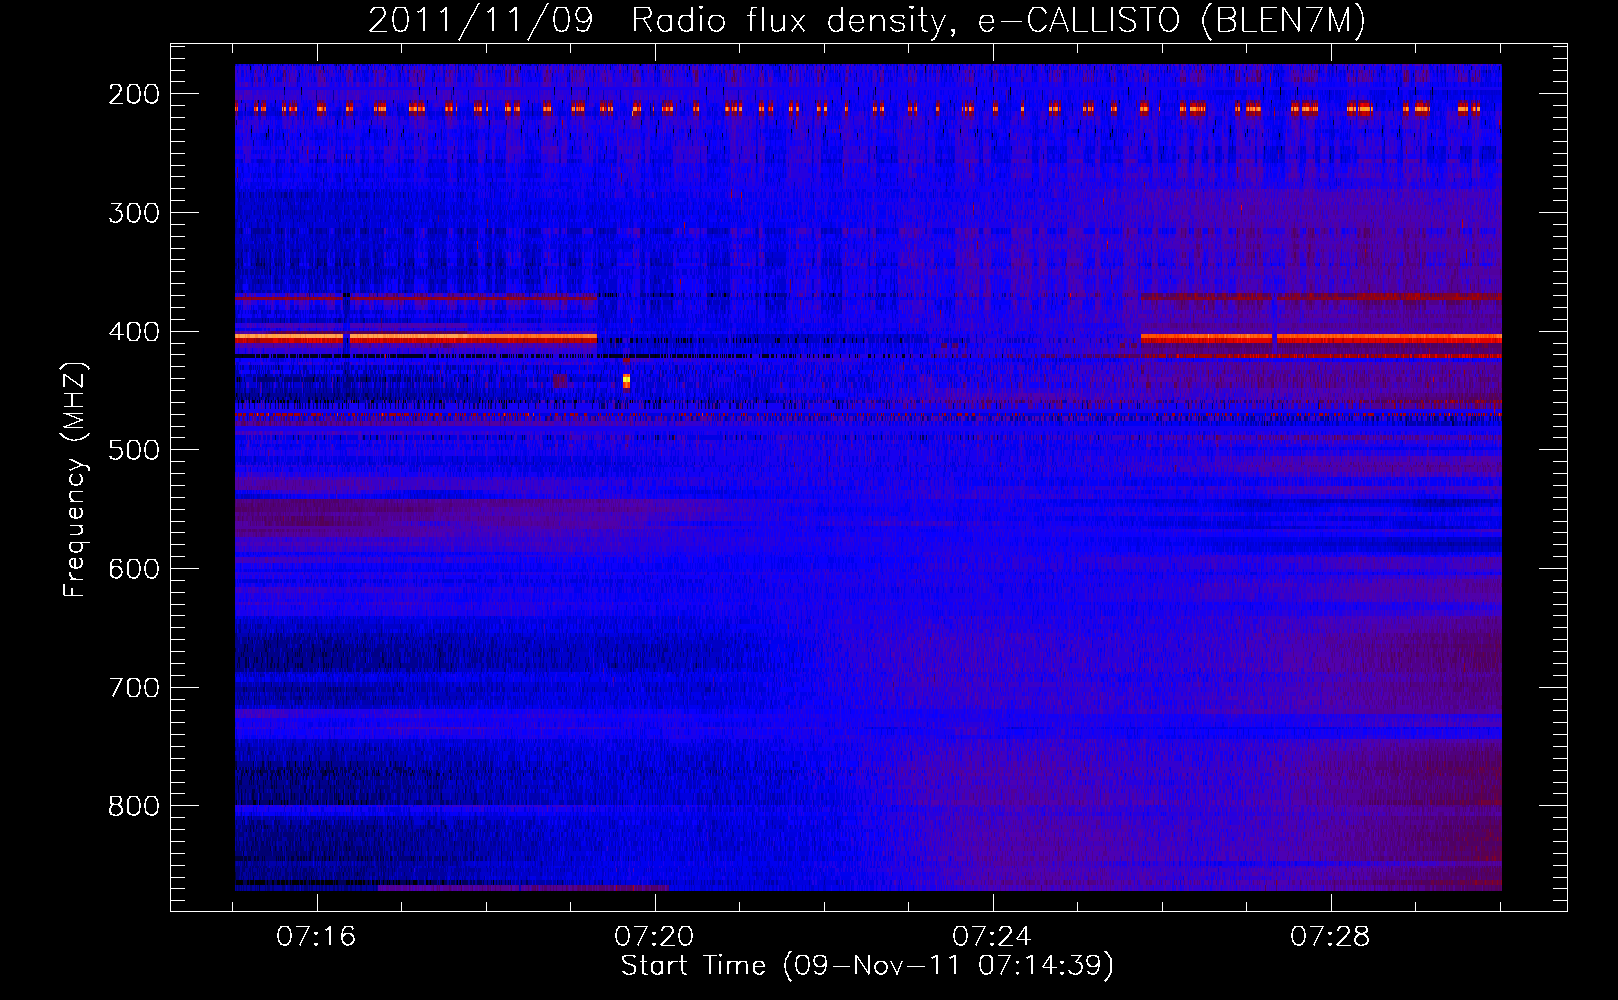This screenshot has height=1000, width=1618.
Task: Click the 'e-CALLISTO (BLEN7M)' label in title
Action: pos(1171,20)
